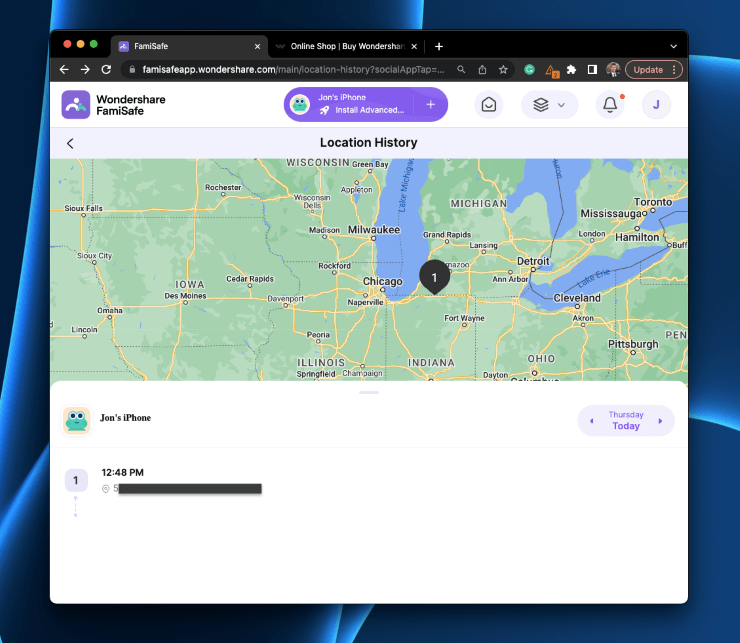Click Chicago label on the map
Viewport: 740px width, 643px height.
(x=383, y=281)
